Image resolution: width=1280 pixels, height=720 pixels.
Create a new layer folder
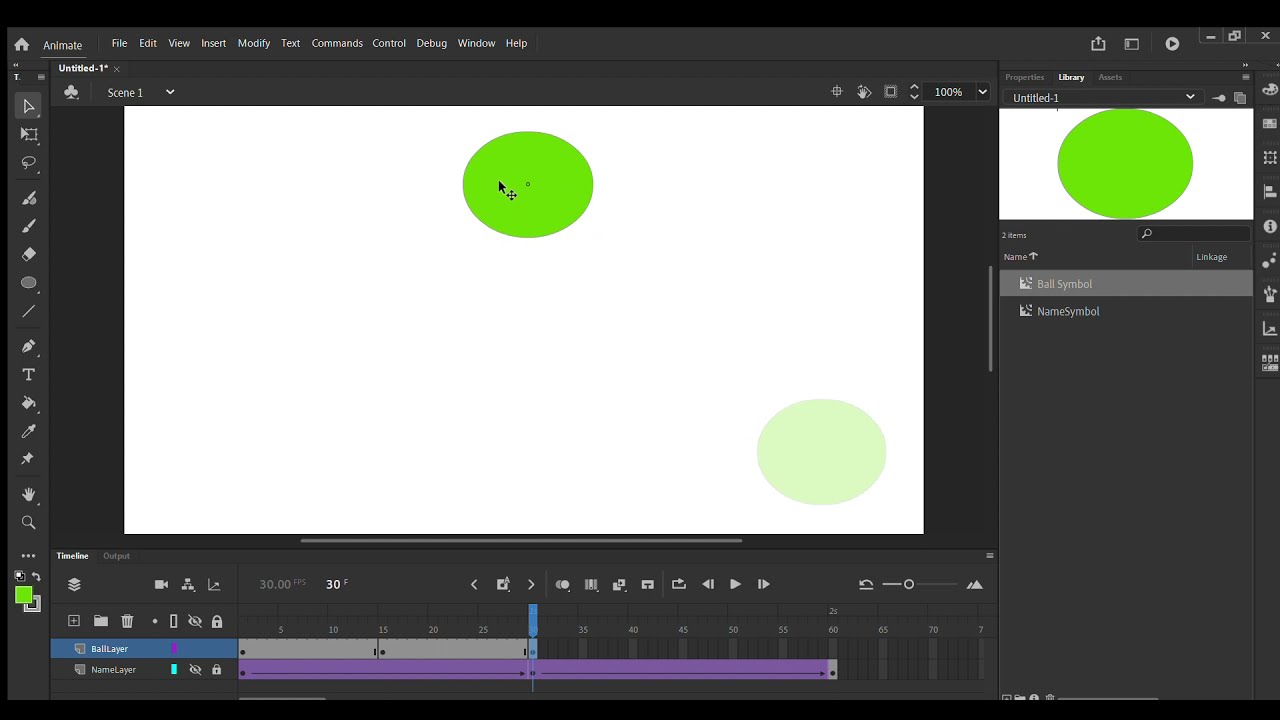101,621
